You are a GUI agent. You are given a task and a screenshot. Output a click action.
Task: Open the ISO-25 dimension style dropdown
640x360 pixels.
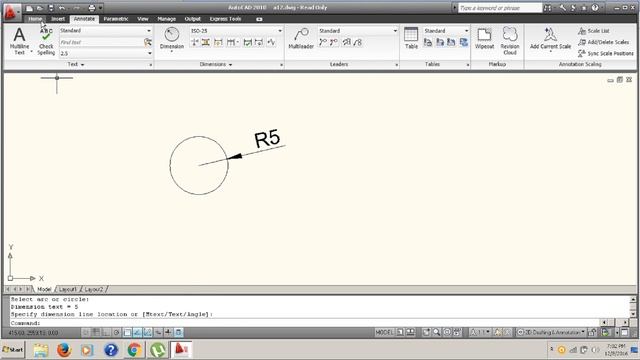[x=280, y=31]
